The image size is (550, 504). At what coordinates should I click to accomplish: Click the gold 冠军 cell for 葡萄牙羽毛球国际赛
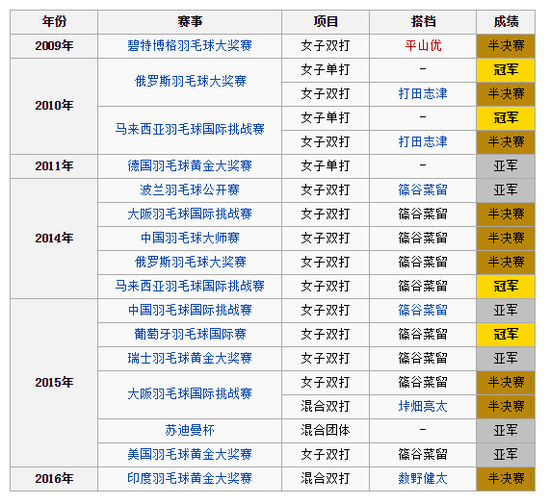[505, 334]
